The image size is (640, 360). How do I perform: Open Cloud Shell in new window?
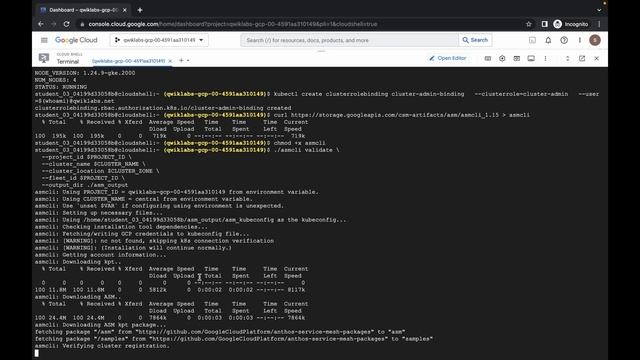click(x=582, y=58)
